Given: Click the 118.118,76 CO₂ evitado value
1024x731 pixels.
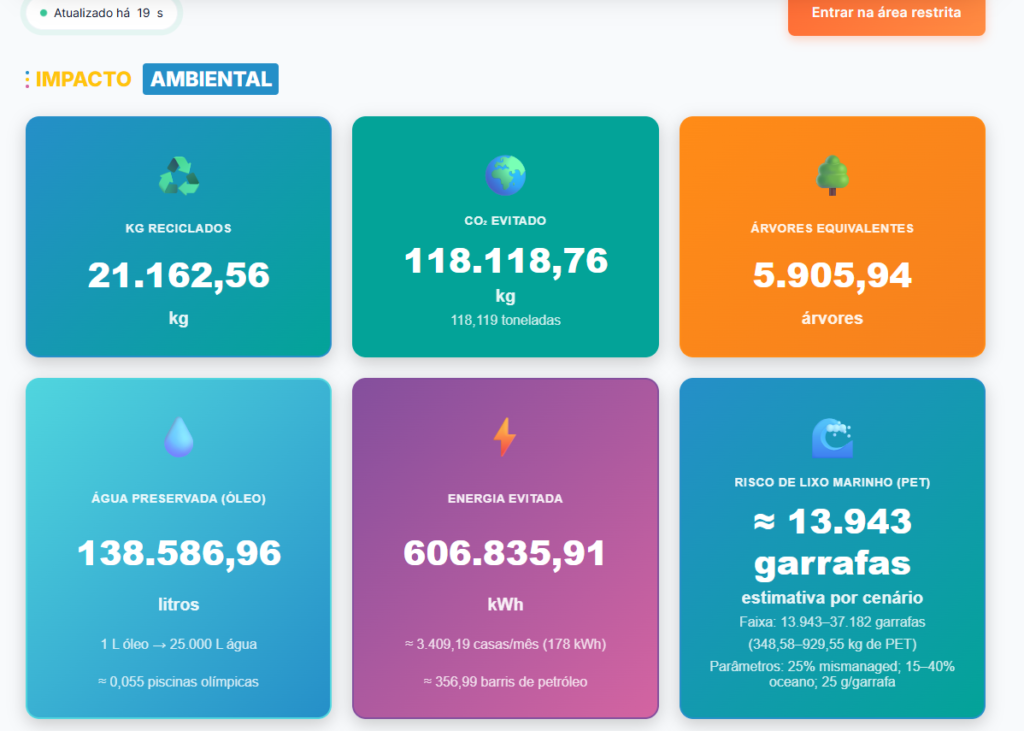Looking at the screenshot, I should (505, 261).
